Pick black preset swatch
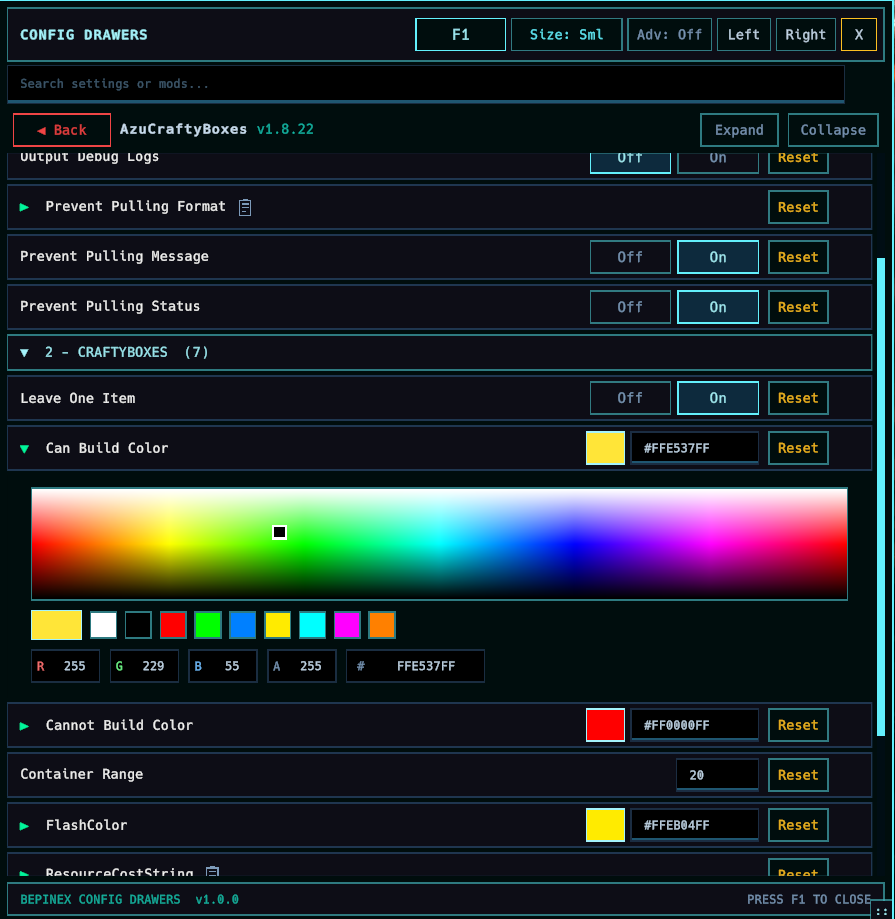 (x=138, y=625)
